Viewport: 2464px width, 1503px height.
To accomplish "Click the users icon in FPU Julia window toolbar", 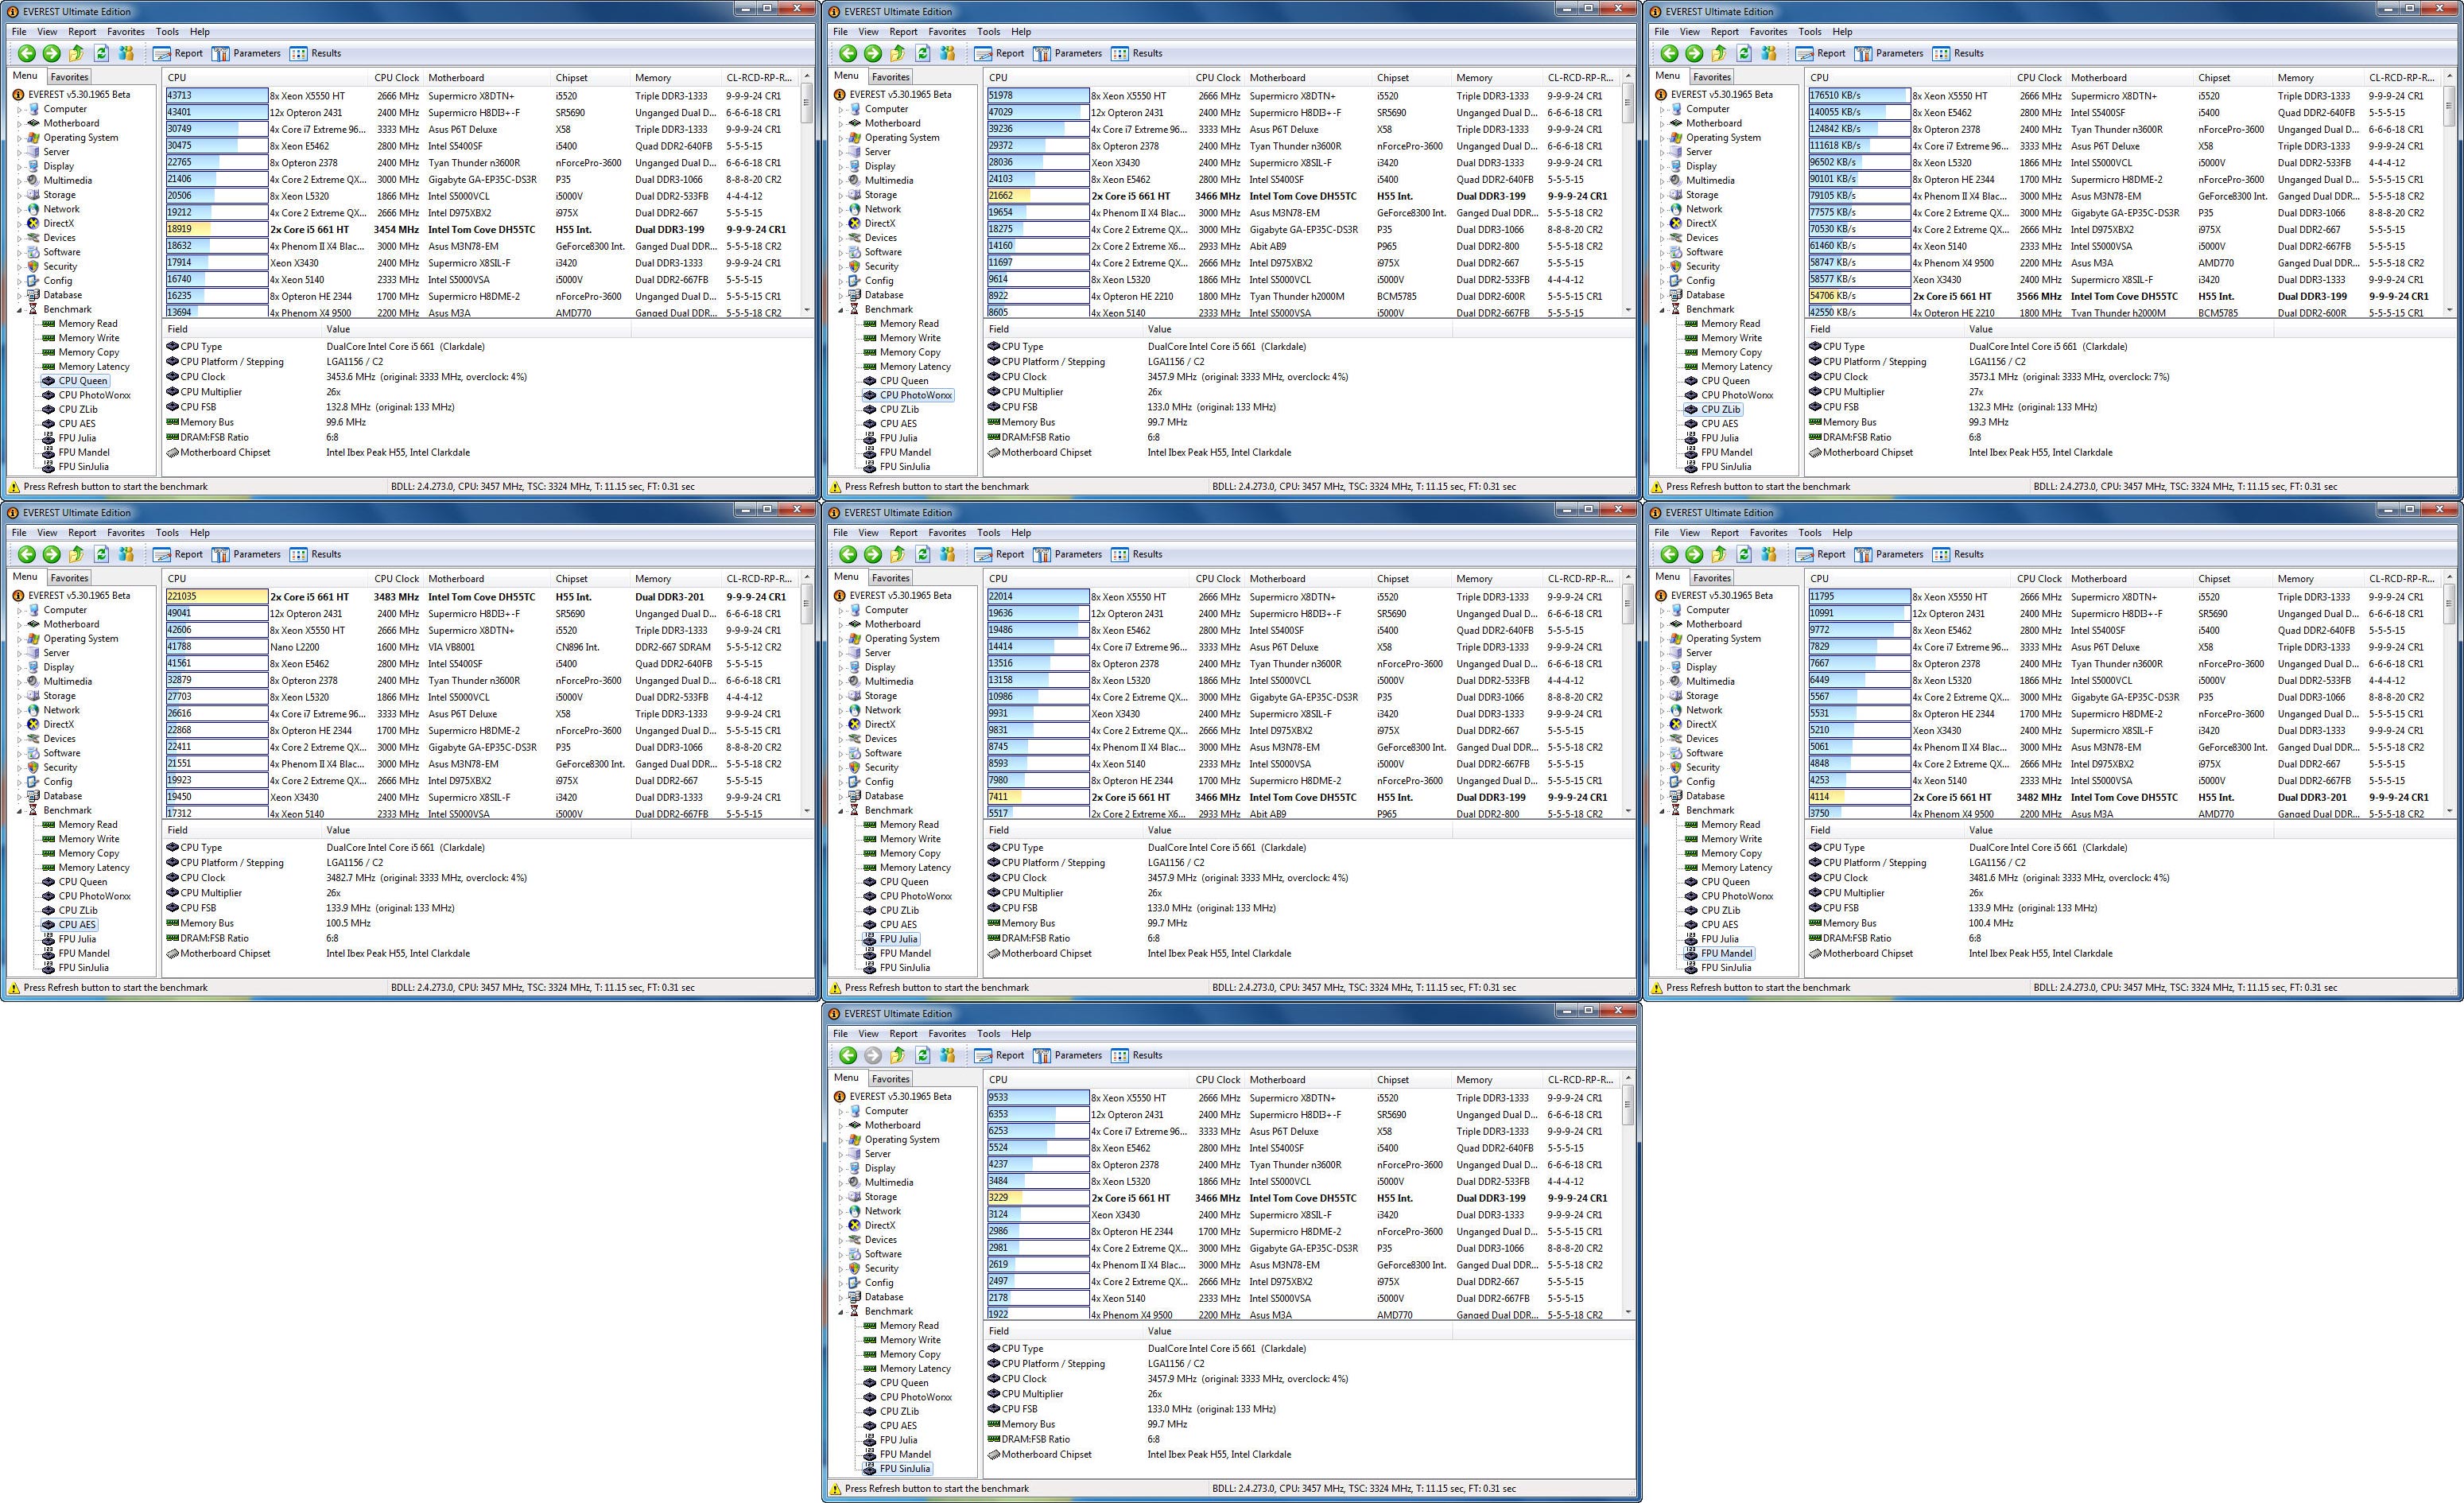I will [947, 554].
